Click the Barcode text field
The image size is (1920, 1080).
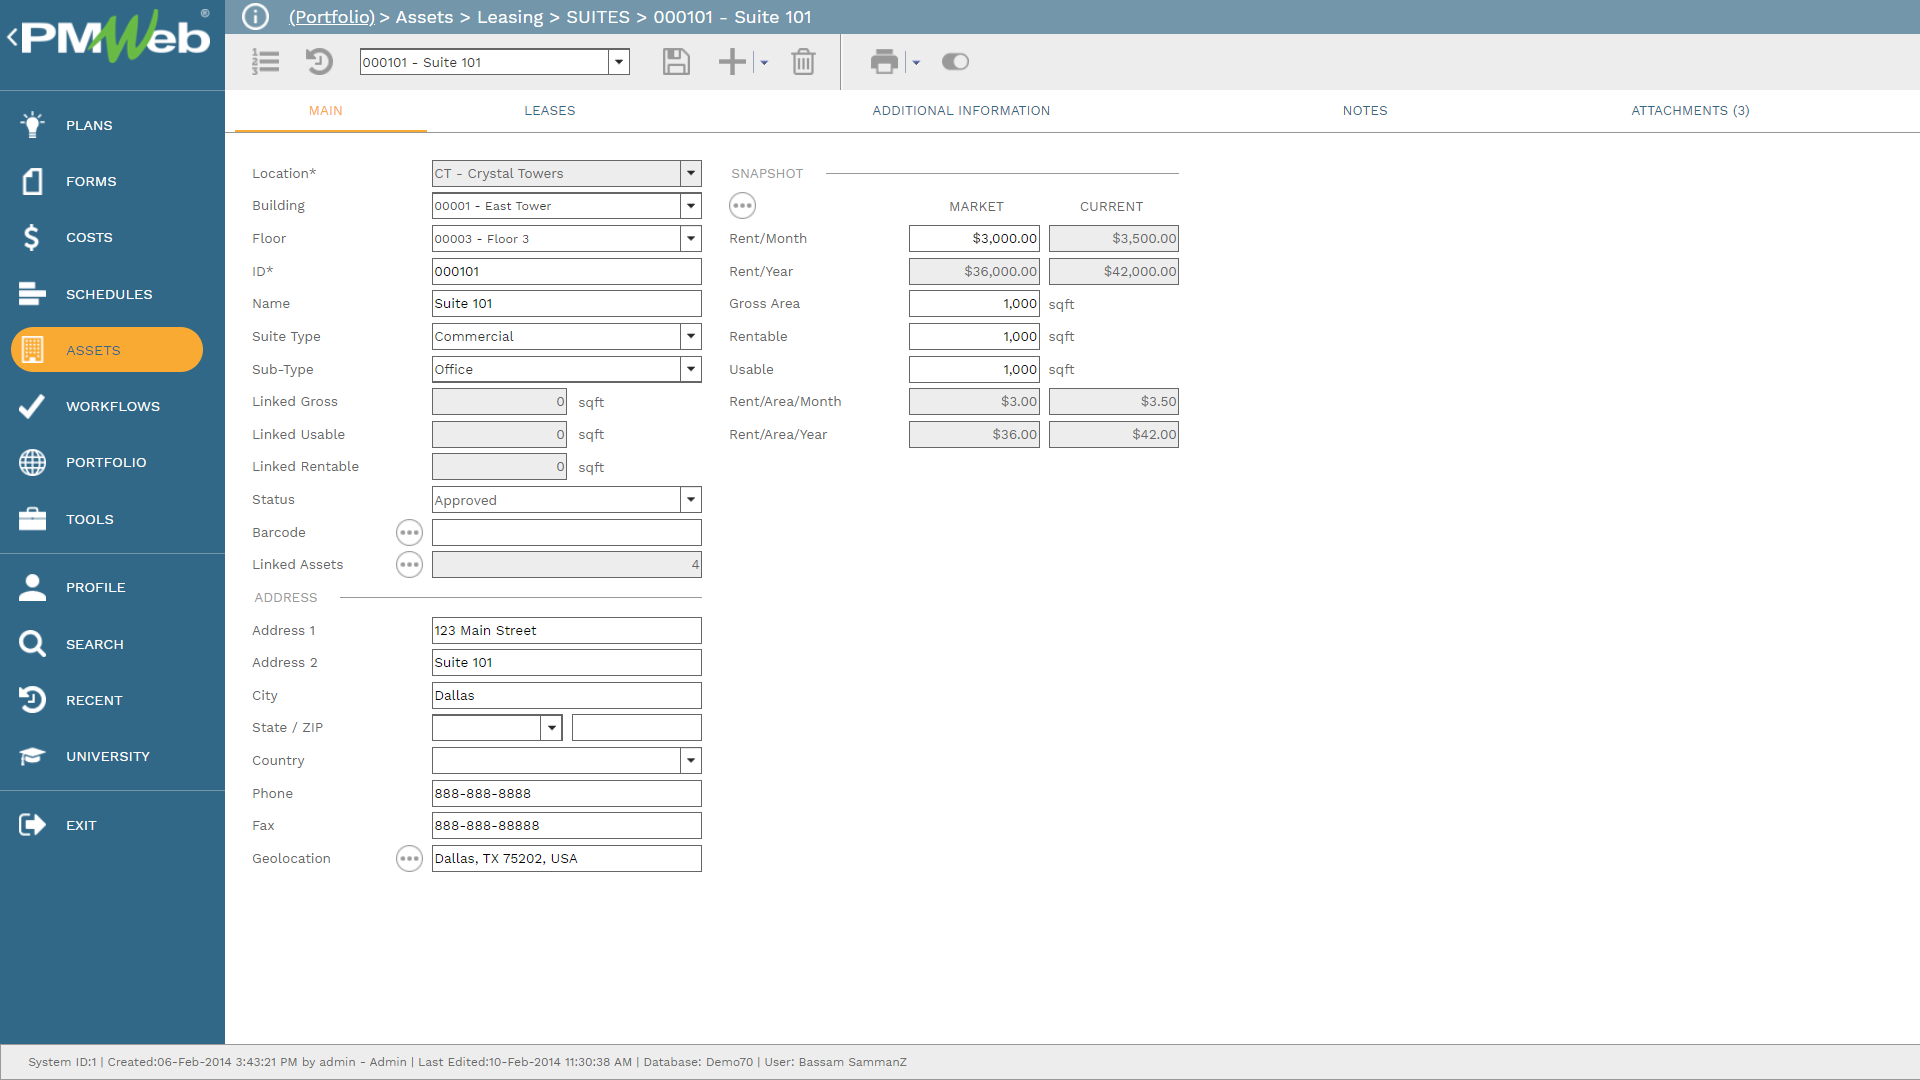[566, 533]
